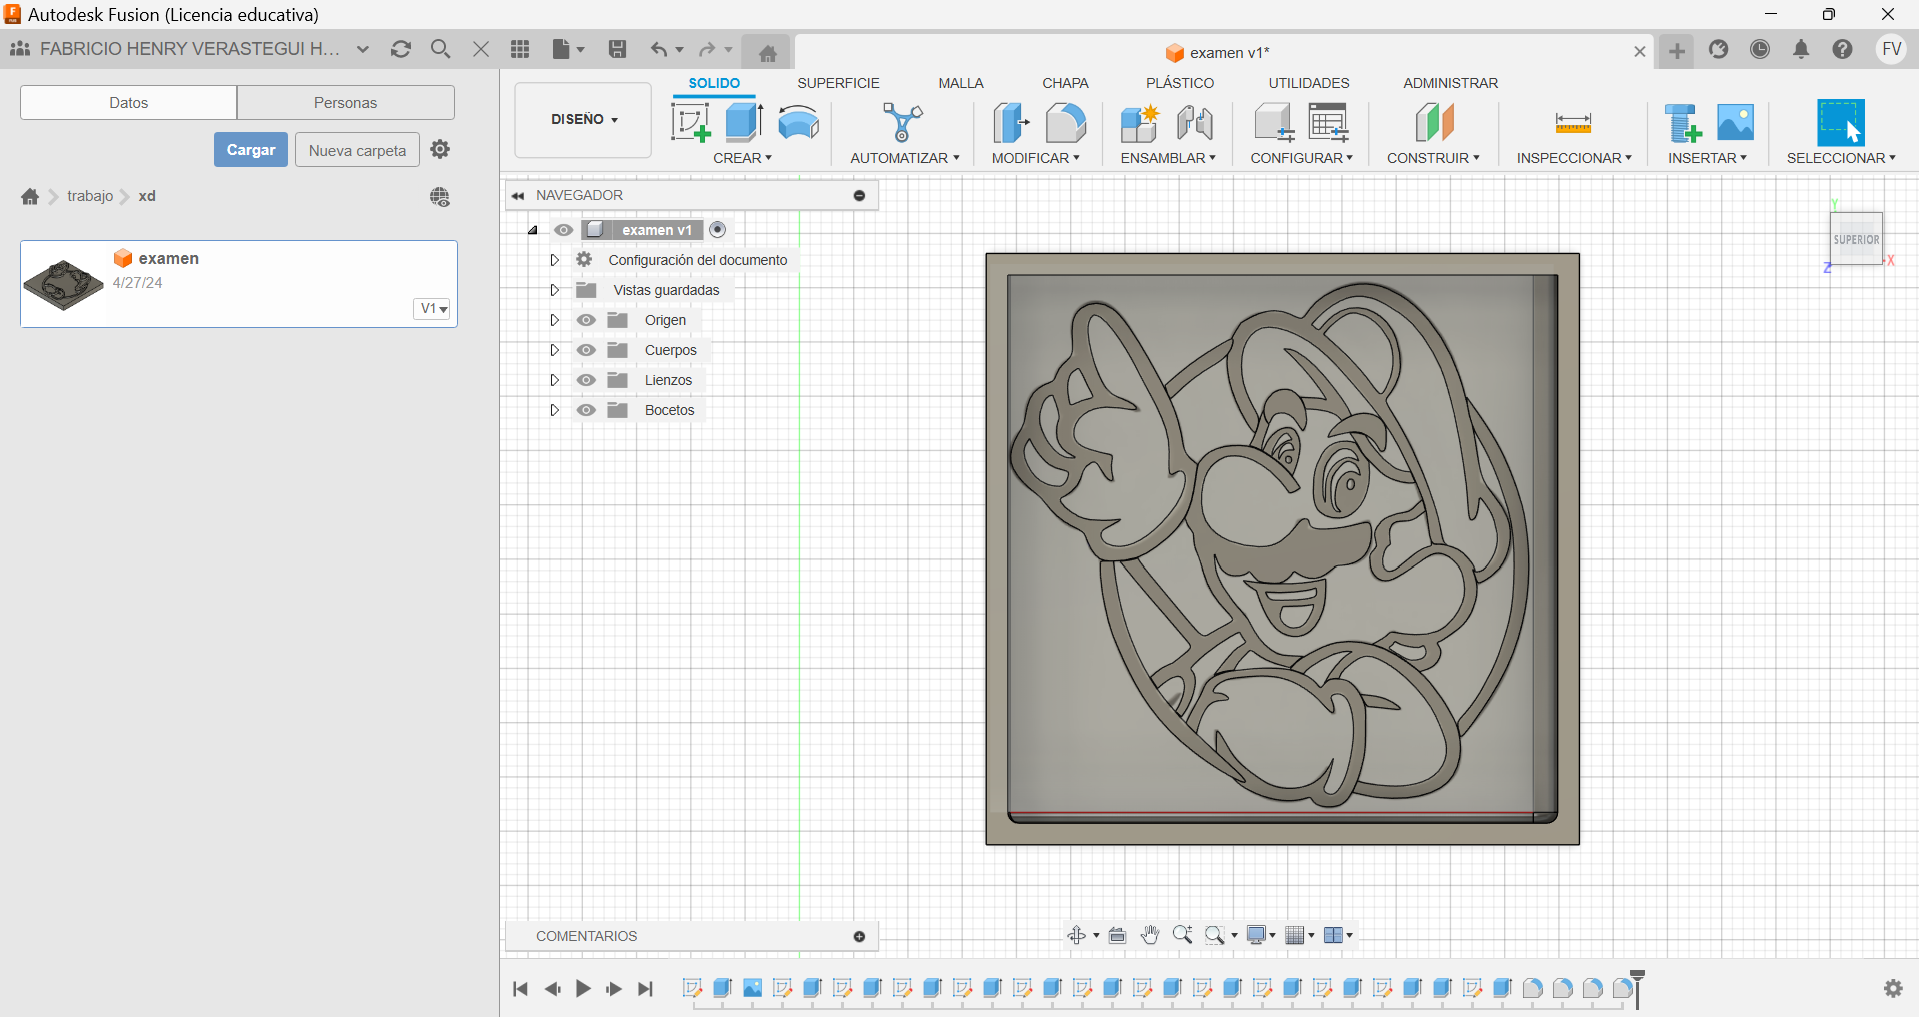Click the Insert Canvas image icon

coord(1735,122)
